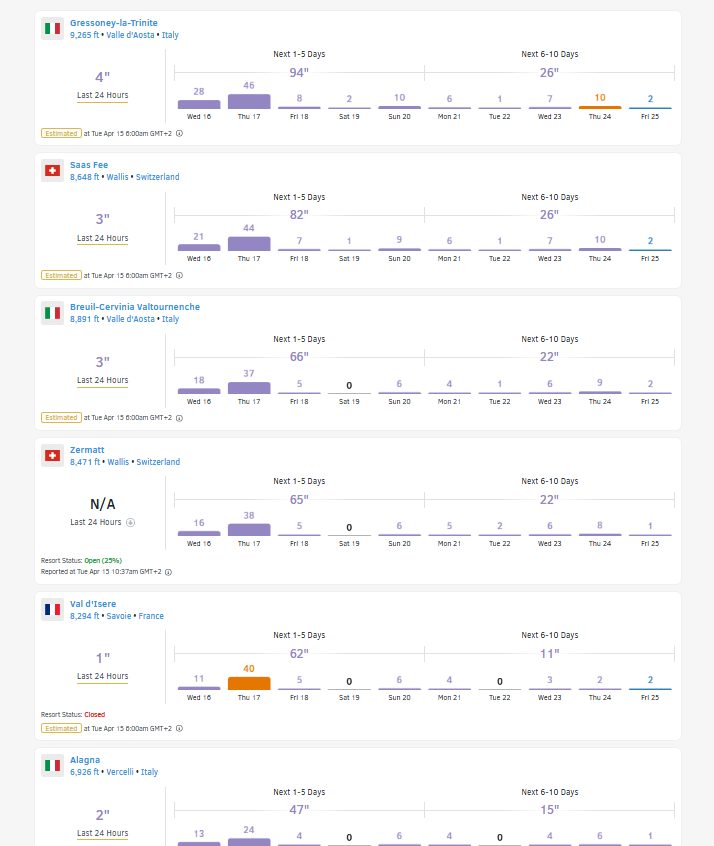The height and width of the screenshot is (846, 714).
Task: Follow the Wallis region link under Saas Fee
Action: click(x=117, y=177)
